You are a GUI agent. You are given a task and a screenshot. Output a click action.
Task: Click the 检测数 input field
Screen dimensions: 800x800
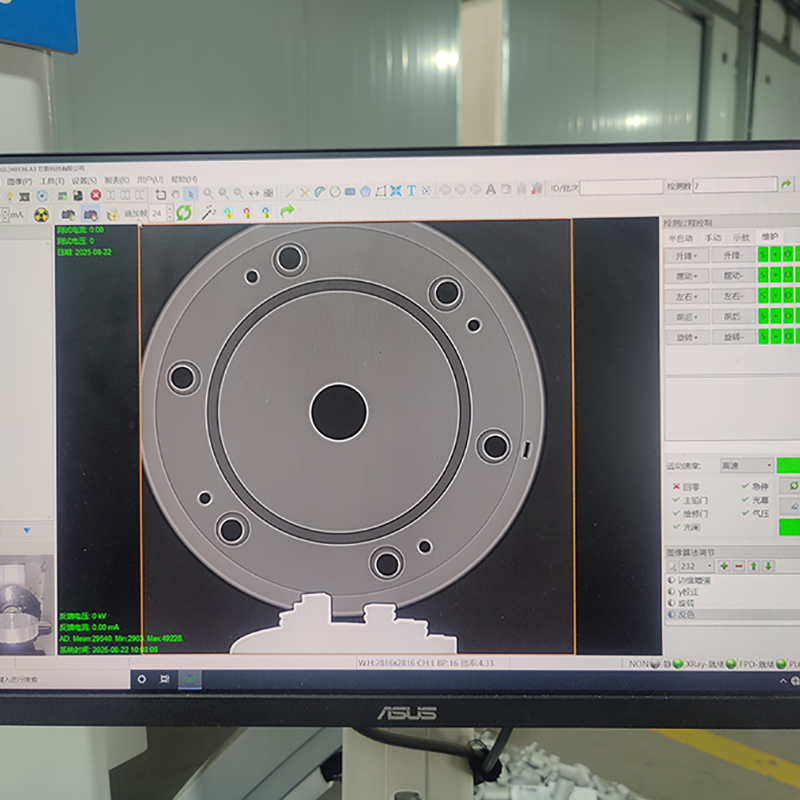click(735, 185)
